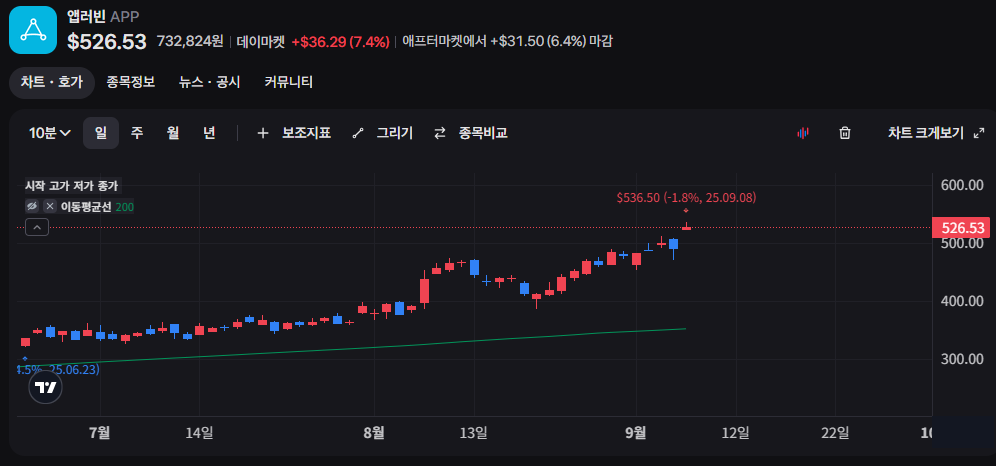Click the swap arrows icon beside 종목비교
996x466 pixels.
click(x=440, y=133)
